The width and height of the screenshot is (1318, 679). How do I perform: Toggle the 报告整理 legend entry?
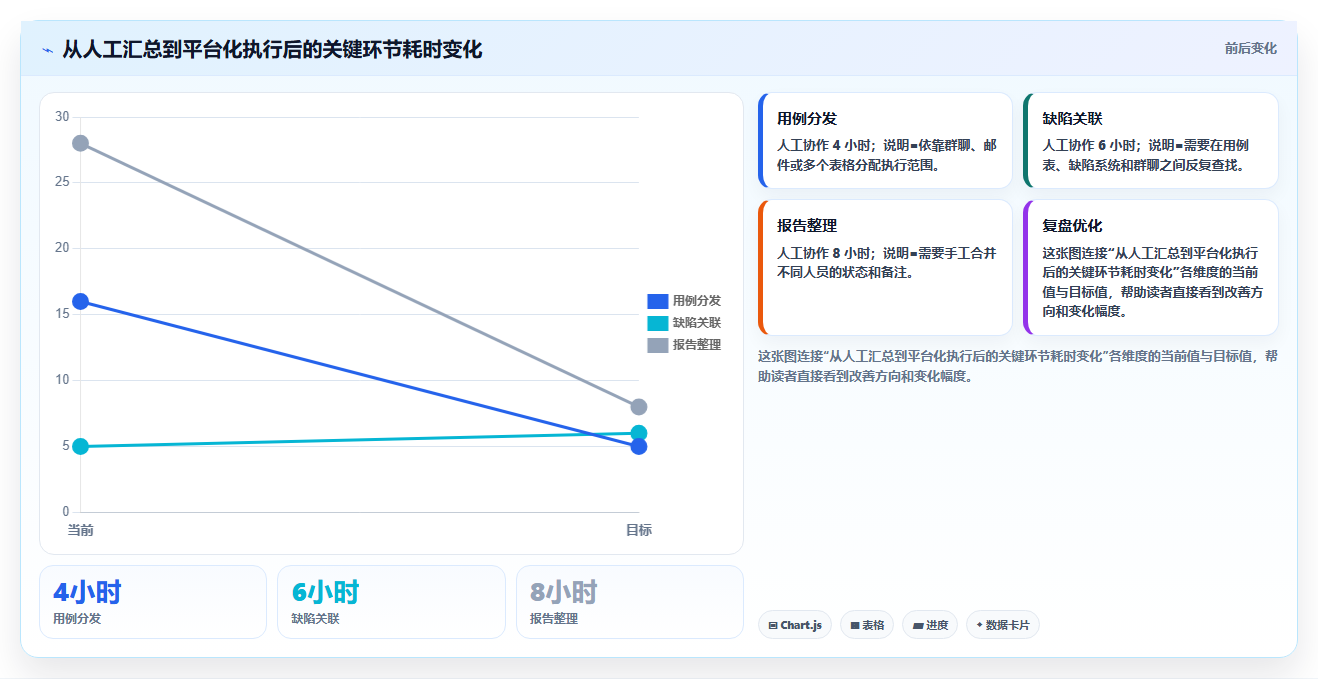coord(684,344)
